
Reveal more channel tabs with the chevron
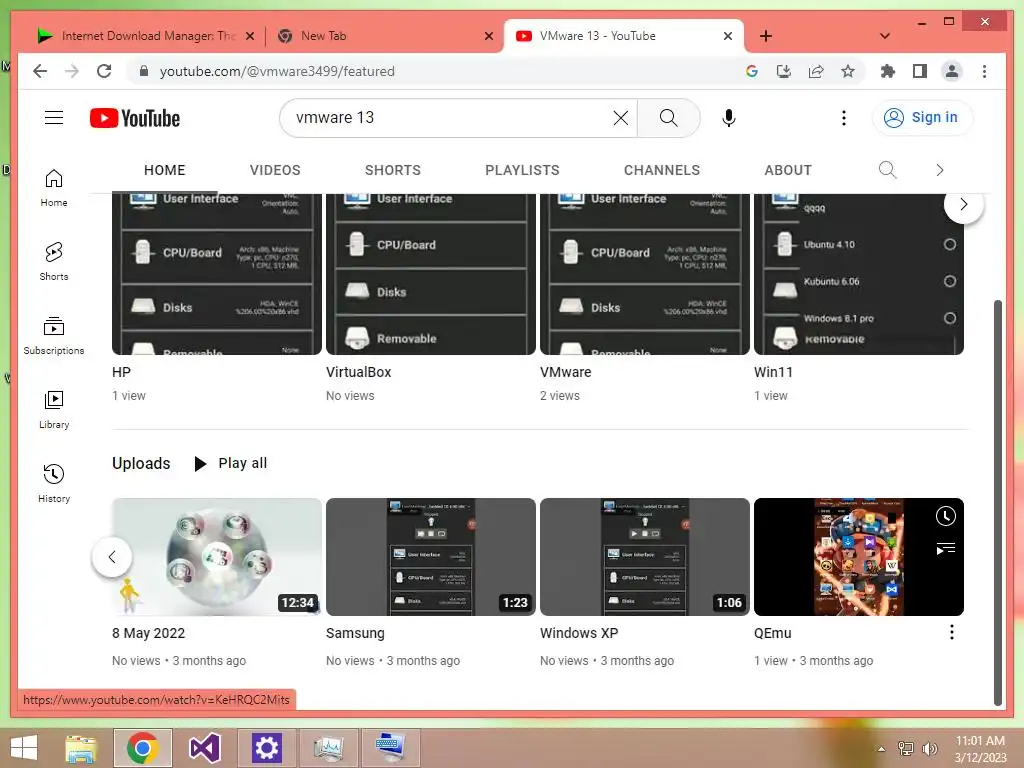(x=939, y=170)
